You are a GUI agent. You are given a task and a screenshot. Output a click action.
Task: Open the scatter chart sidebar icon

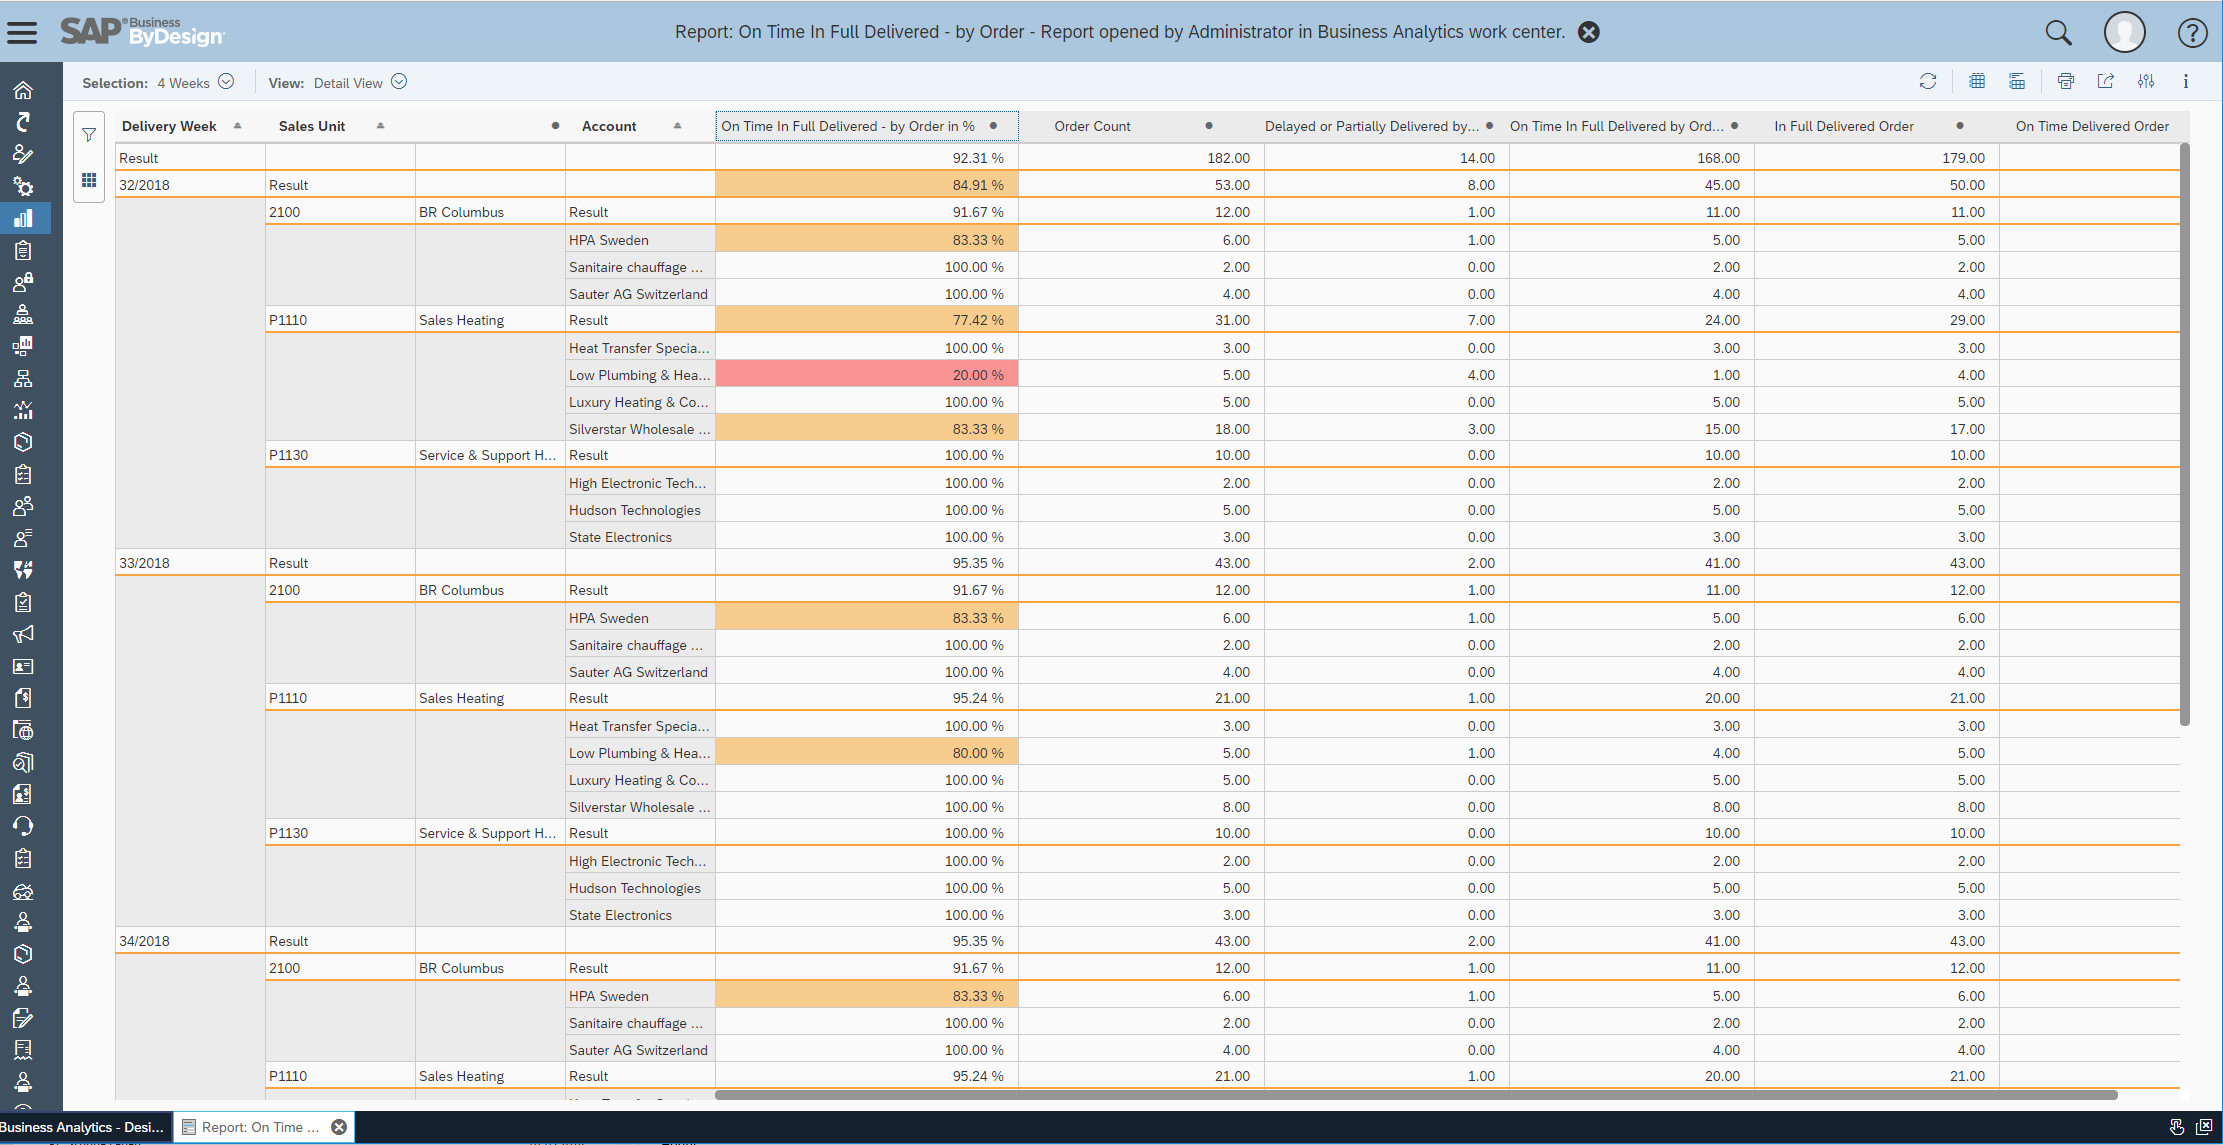click(23, 410)
